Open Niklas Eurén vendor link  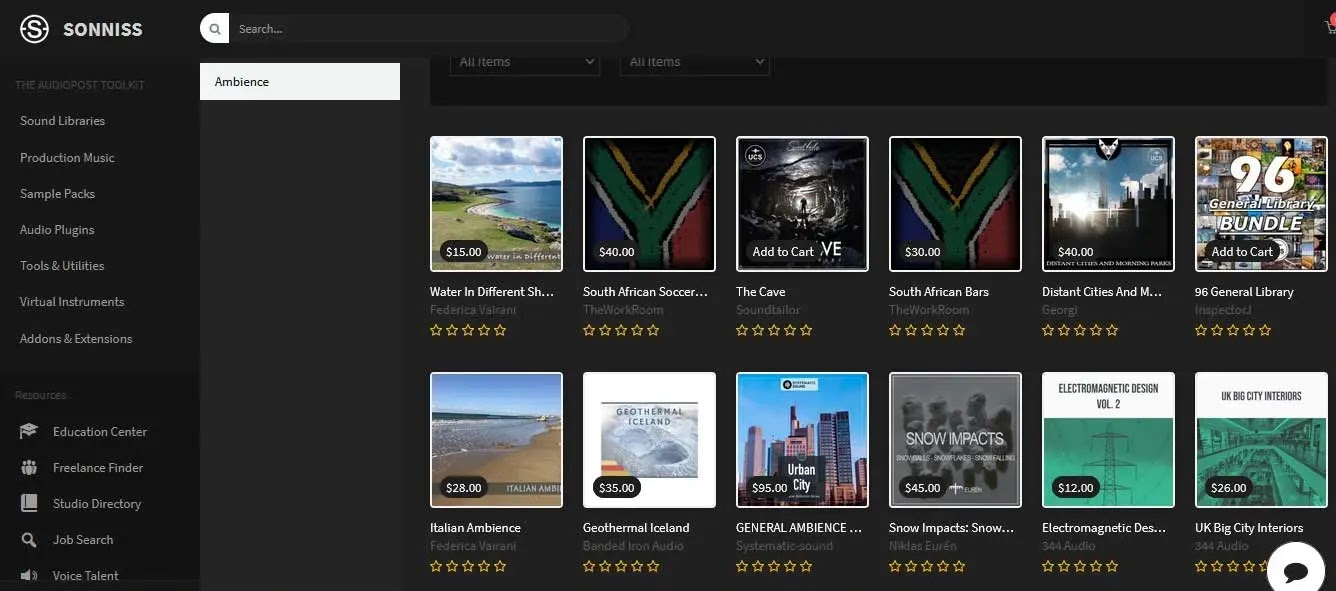click(x=923, y=546)
